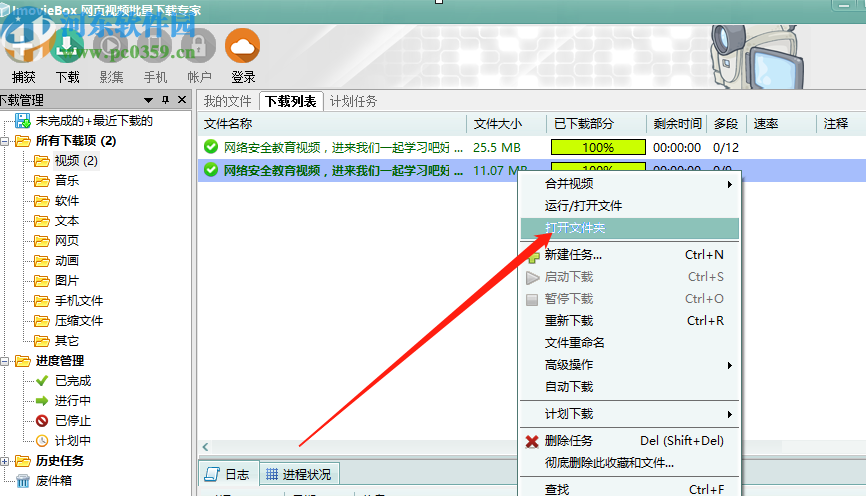Select the 0/12 segments cell
The height and width of the screenshot is (496, 866).
[726, 147]
